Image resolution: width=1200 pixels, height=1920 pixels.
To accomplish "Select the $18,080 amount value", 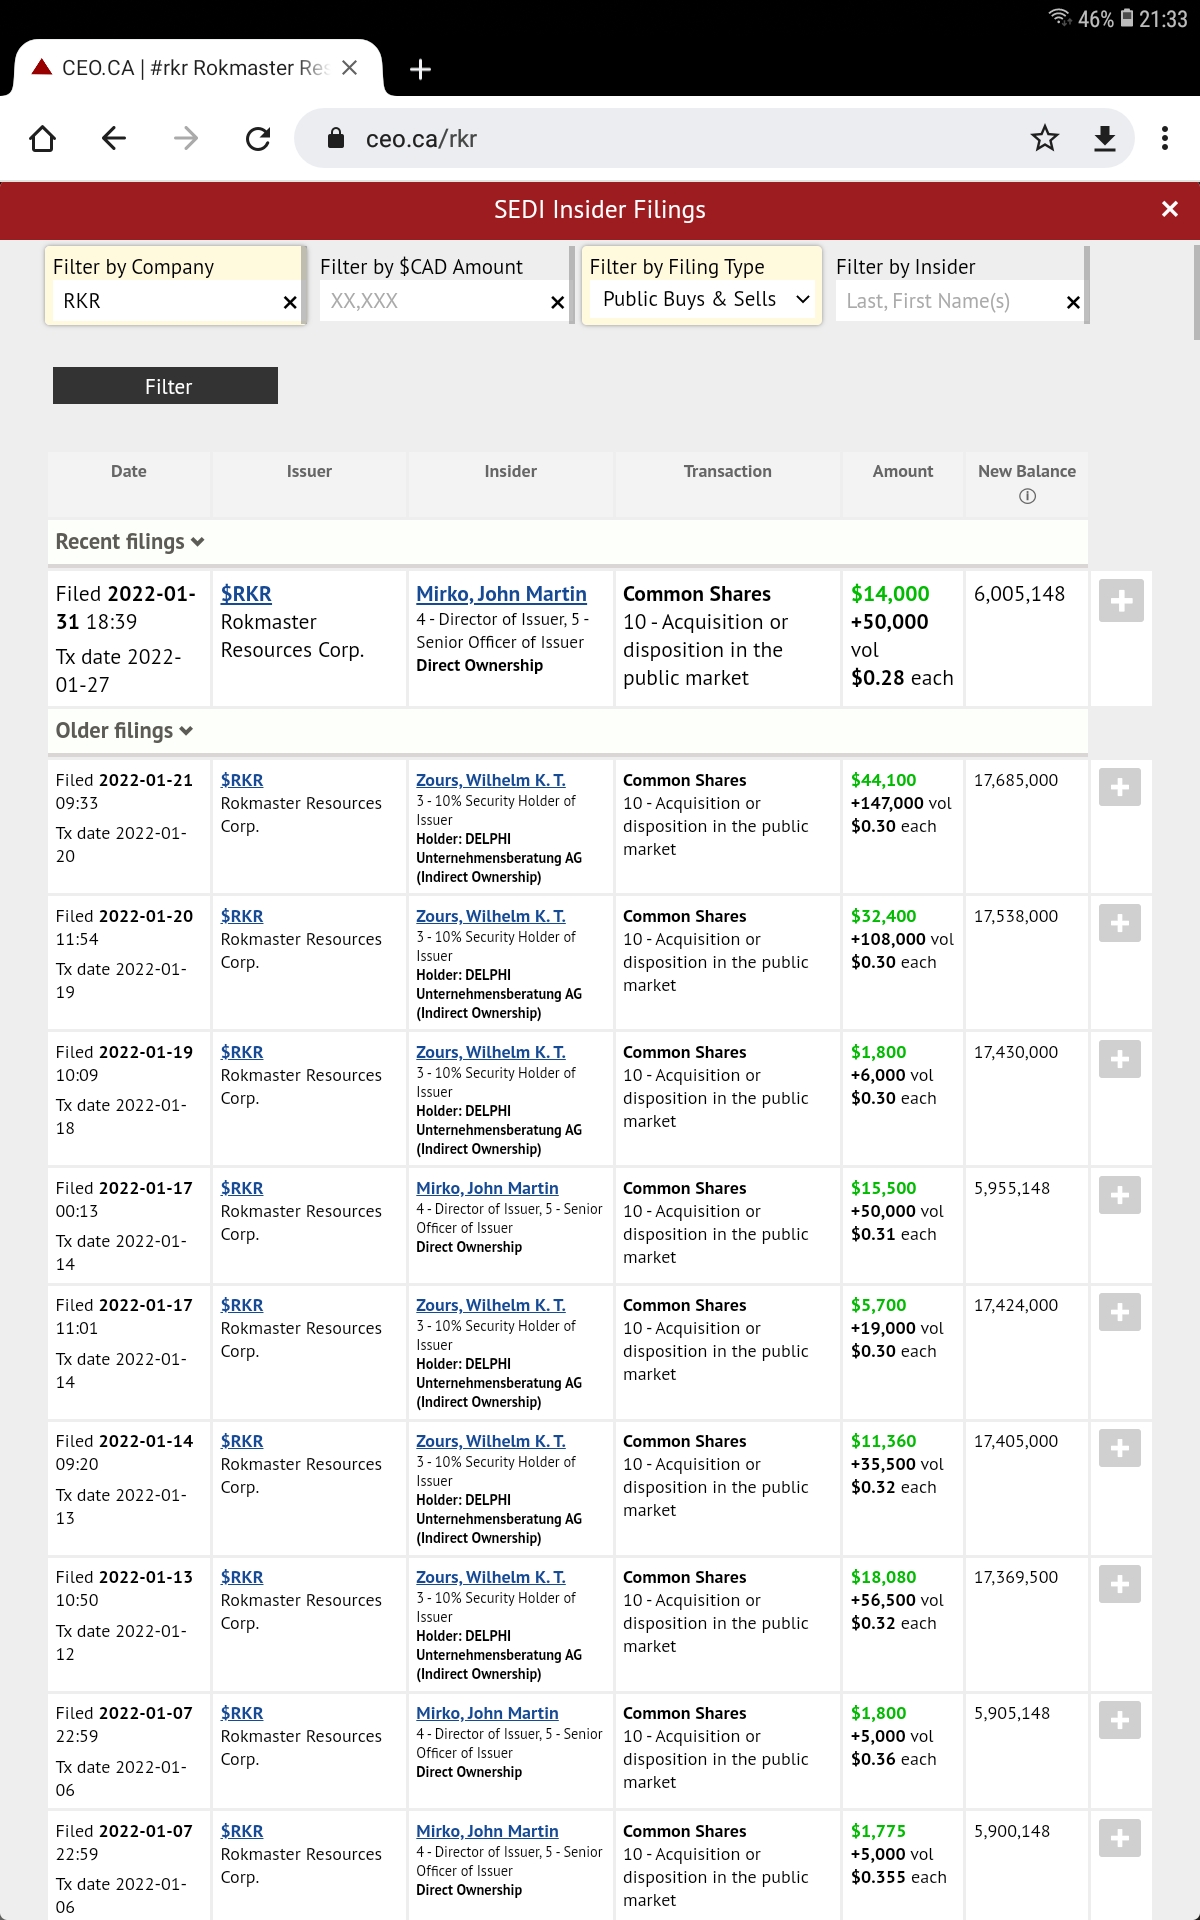I will click(884, 1577).
